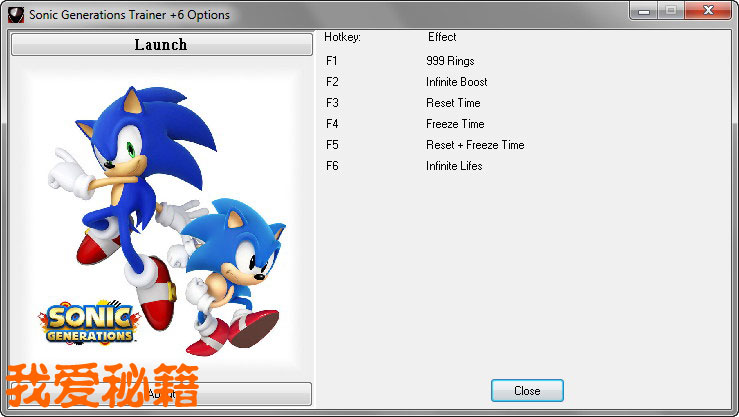Image resolution: width=739 pixels, height=417 pixels.
Task: Click the trainer app icon in title bar
Action: [x=16, y=14]
